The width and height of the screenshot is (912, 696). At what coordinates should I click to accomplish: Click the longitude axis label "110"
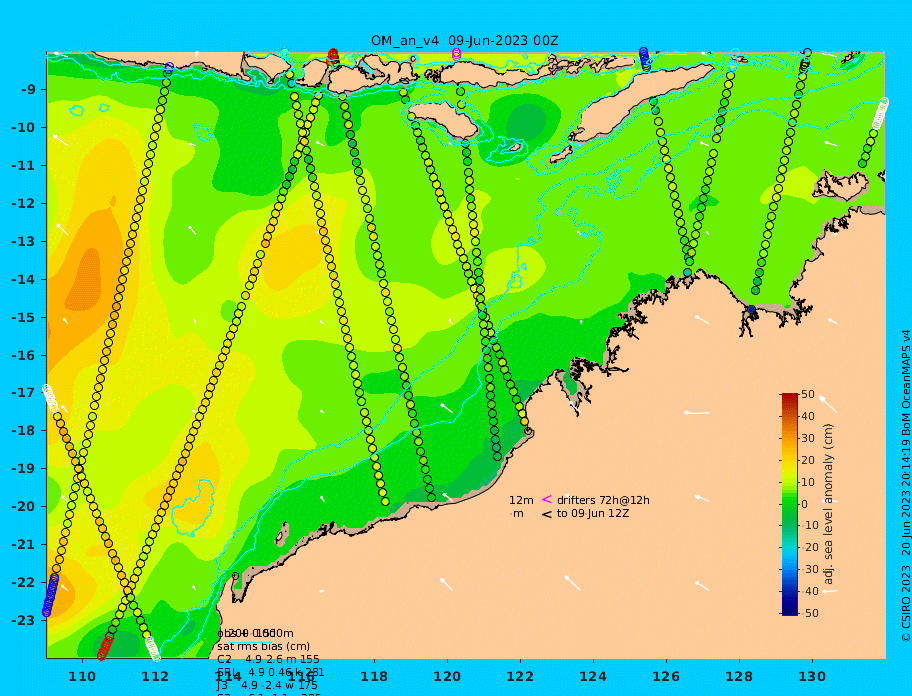[x=82, y=676]
